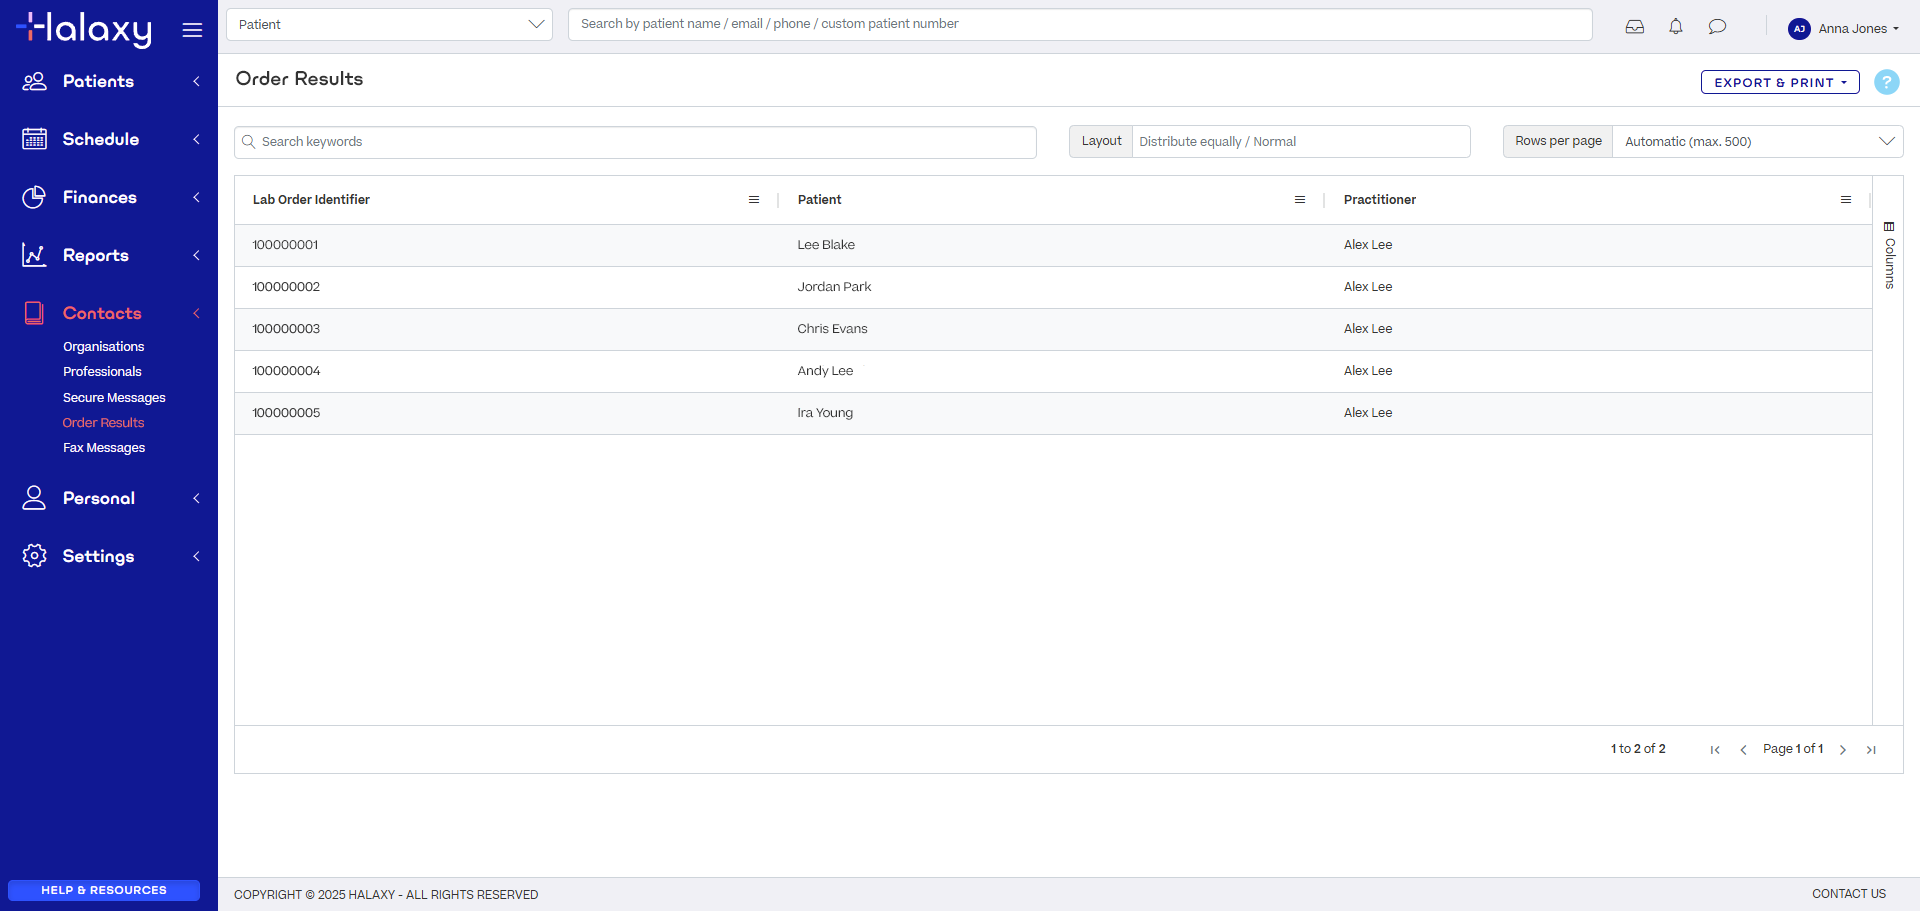This screenshot has width=1920, height=911.
Task: Open the notifications bell
Action: [x=1676, y=27]
